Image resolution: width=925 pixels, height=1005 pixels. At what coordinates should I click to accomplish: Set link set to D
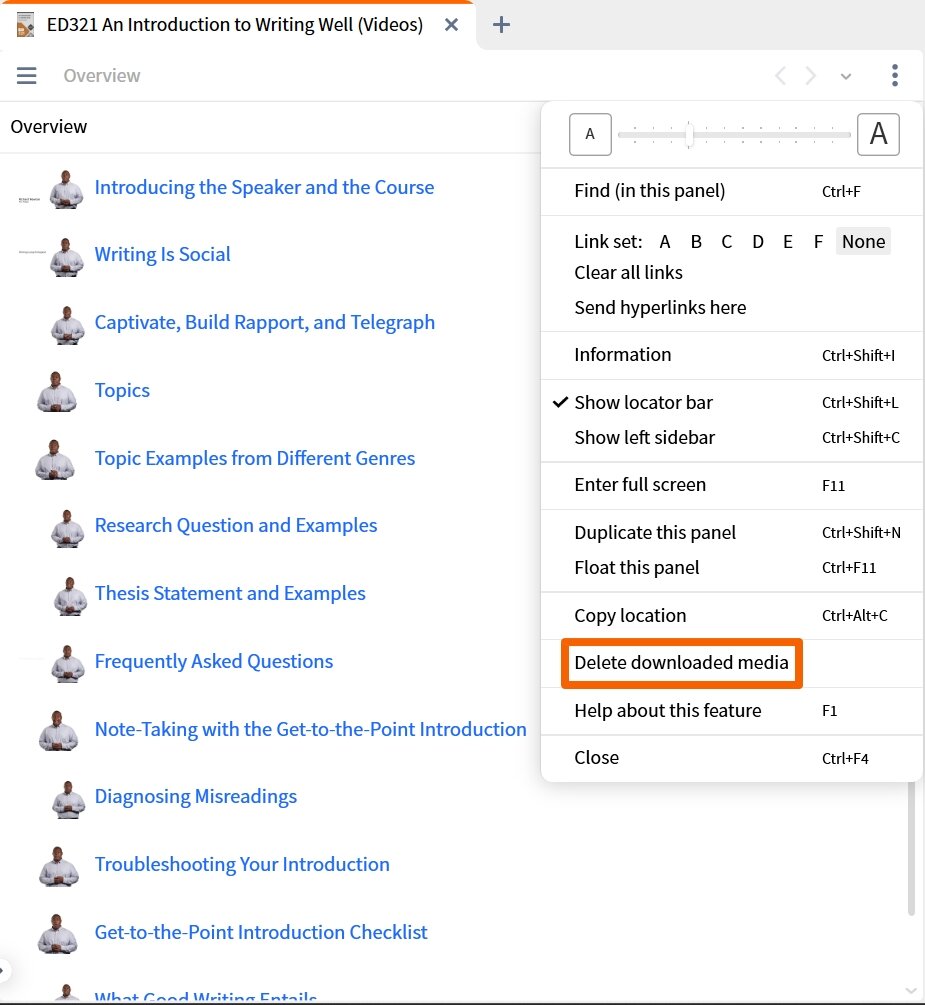click(x=758, y=242)
